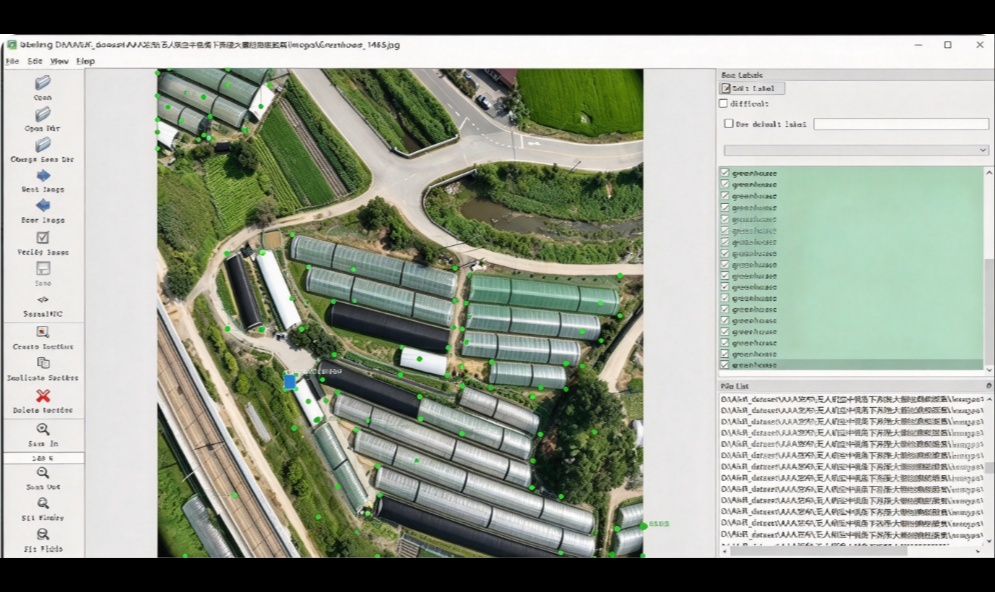Switch annotation format via PascalVOC icon
Image resolution: width=995 pixels, height=592 pixels.
43,299
